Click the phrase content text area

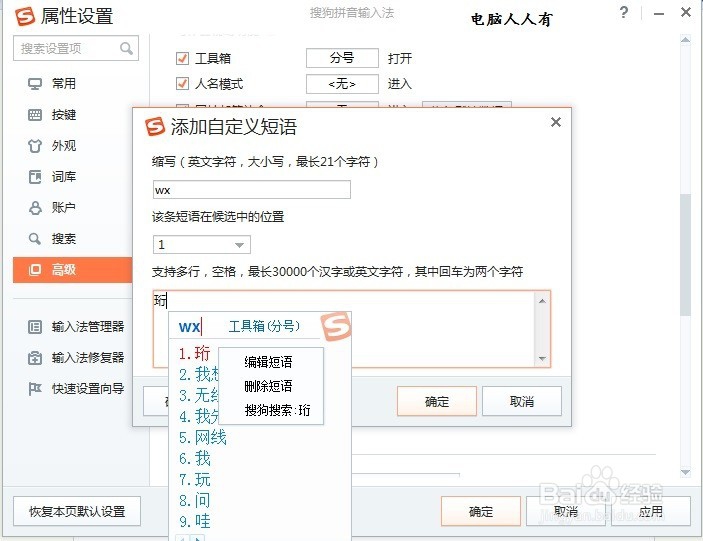click(350, 329)
